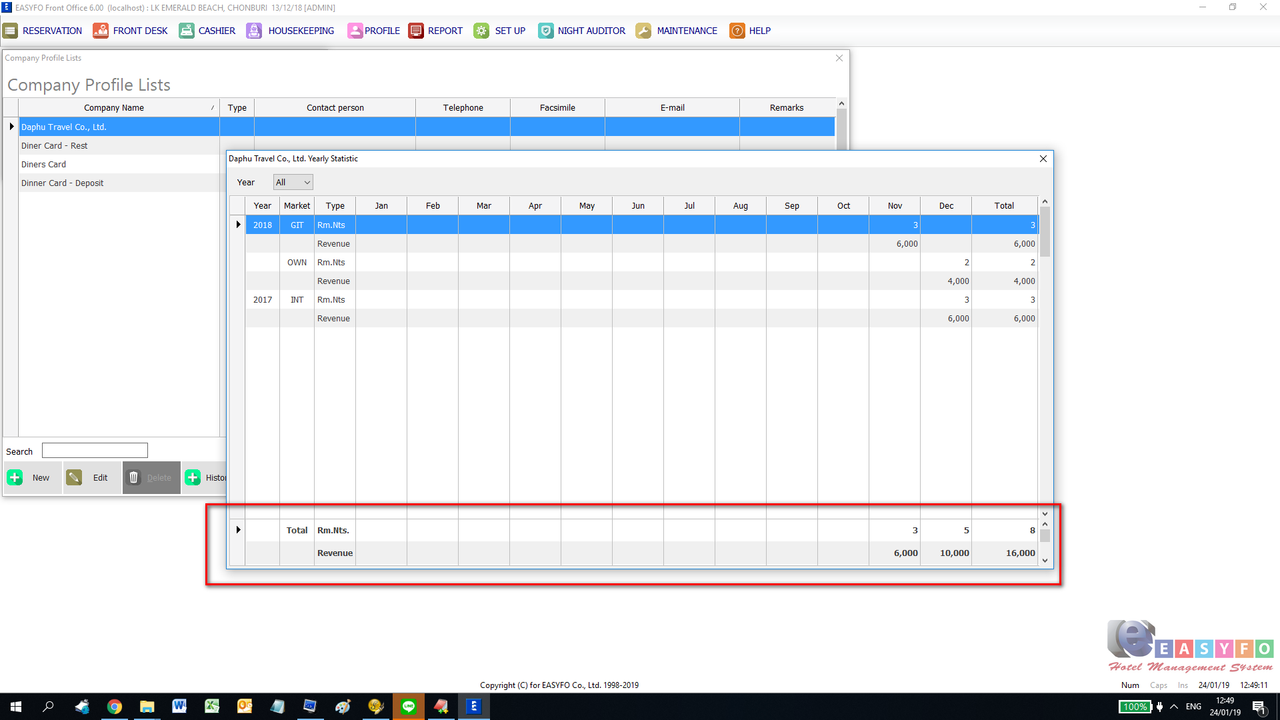Click the Num status bar indicator
Image resolution: width=1280 pixels, height=720 pixels.
click(1130, 685)
